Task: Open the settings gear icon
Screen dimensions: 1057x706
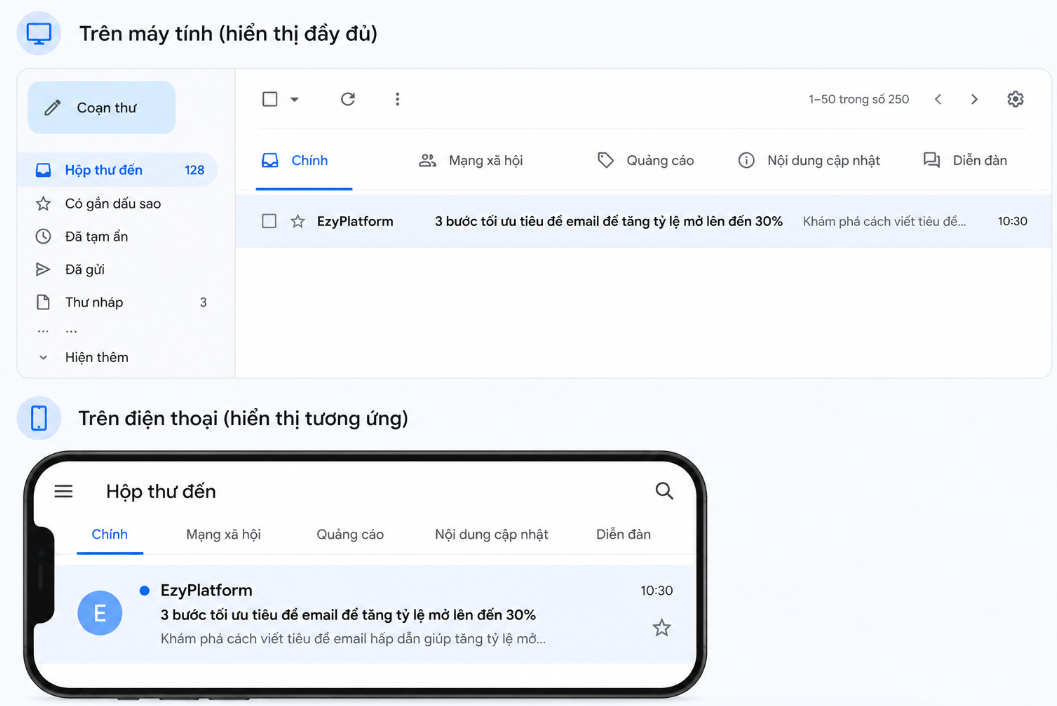Action: tap(1015, 99)
